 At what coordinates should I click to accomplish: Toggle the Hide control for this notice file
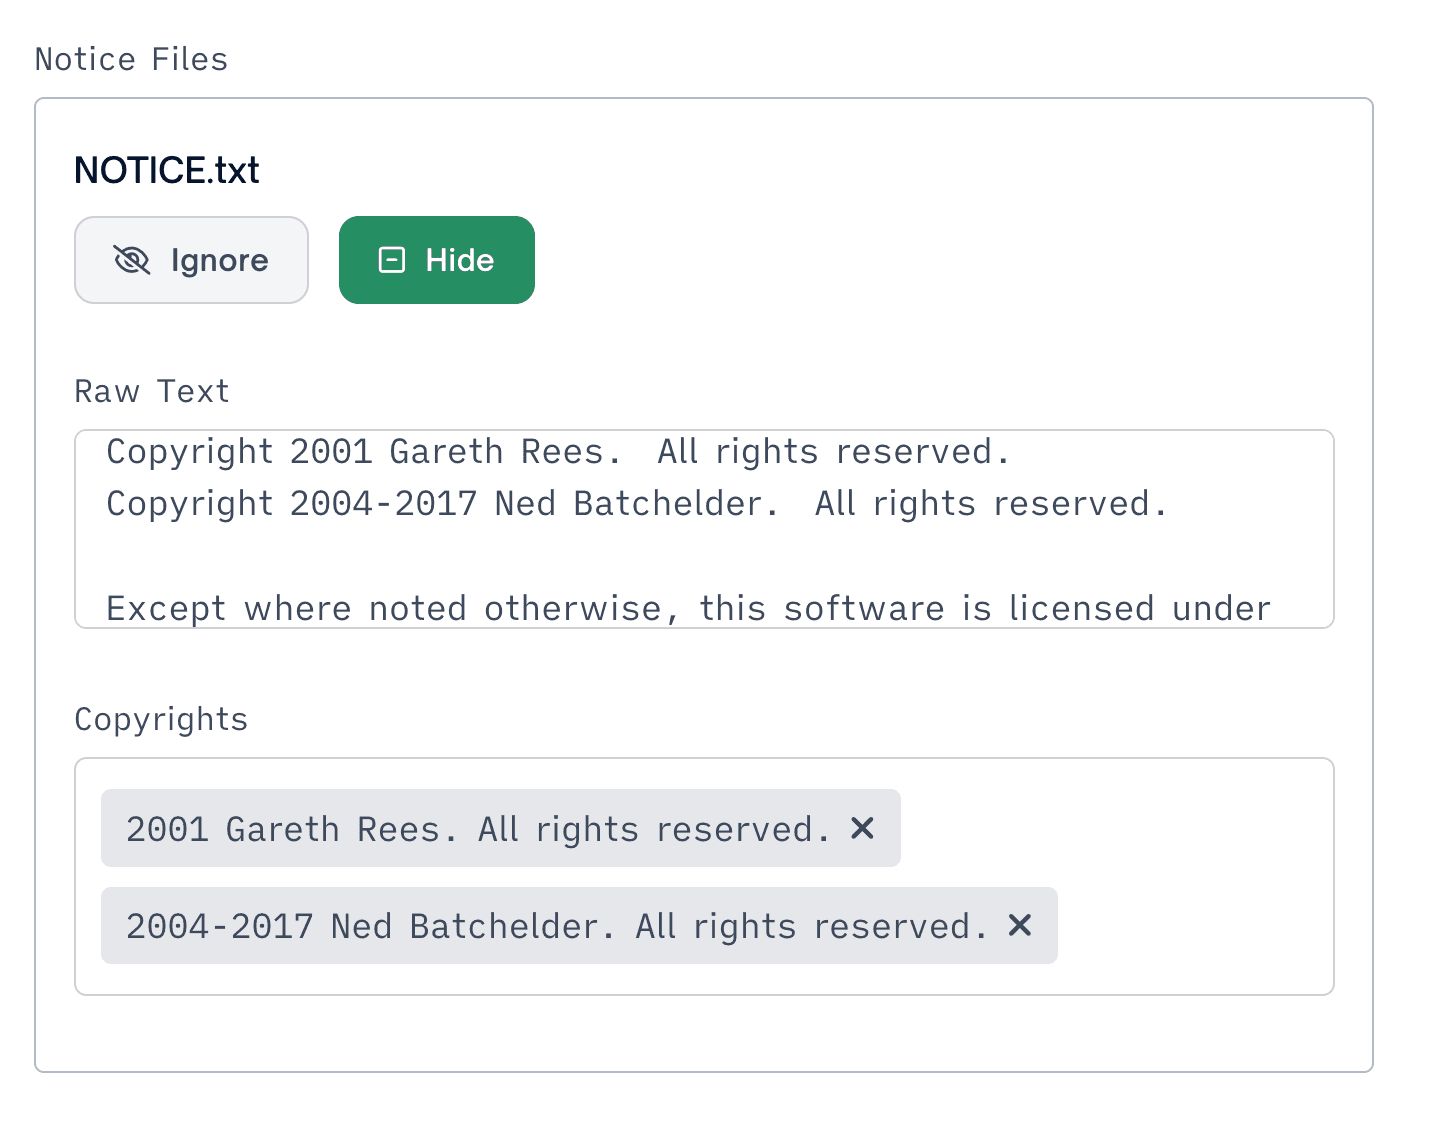[x=436, y=260]
